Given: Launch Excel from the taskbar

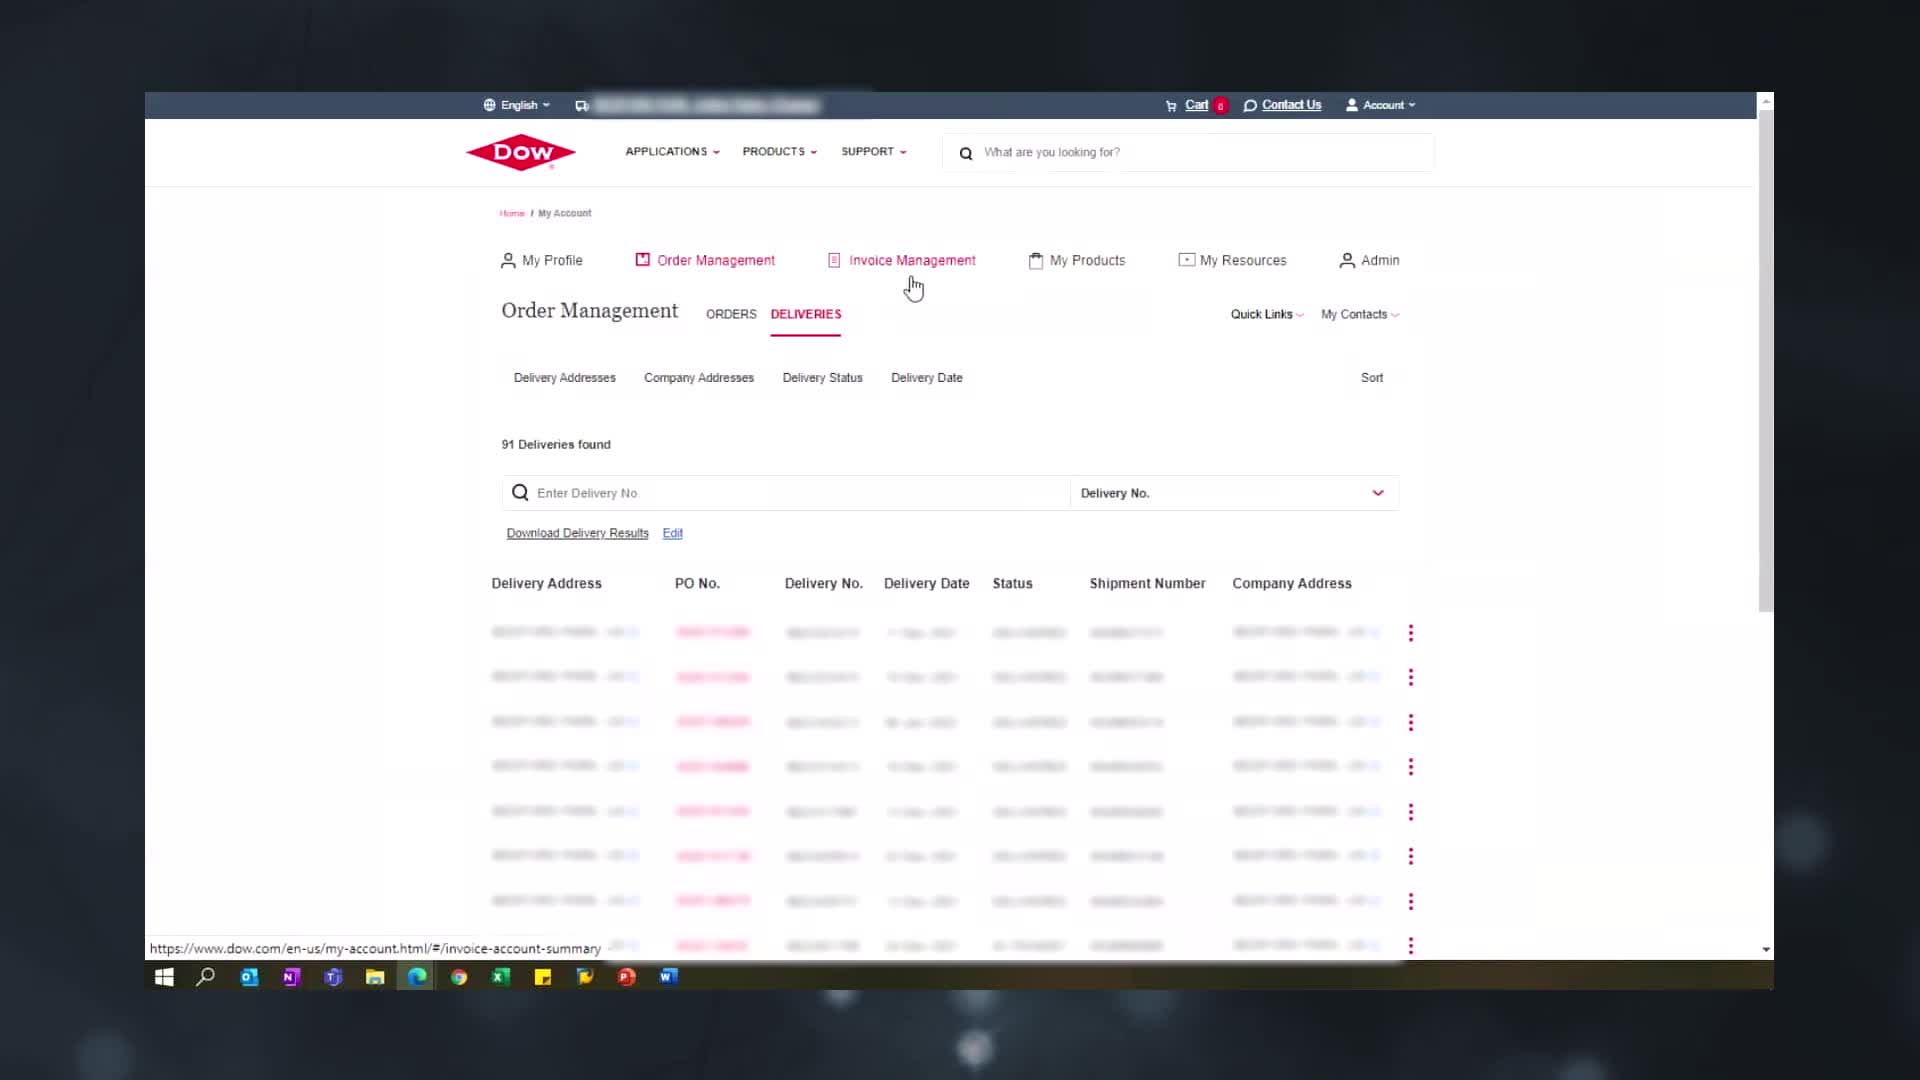Looking at the screenshot, I should pos(501,977).
